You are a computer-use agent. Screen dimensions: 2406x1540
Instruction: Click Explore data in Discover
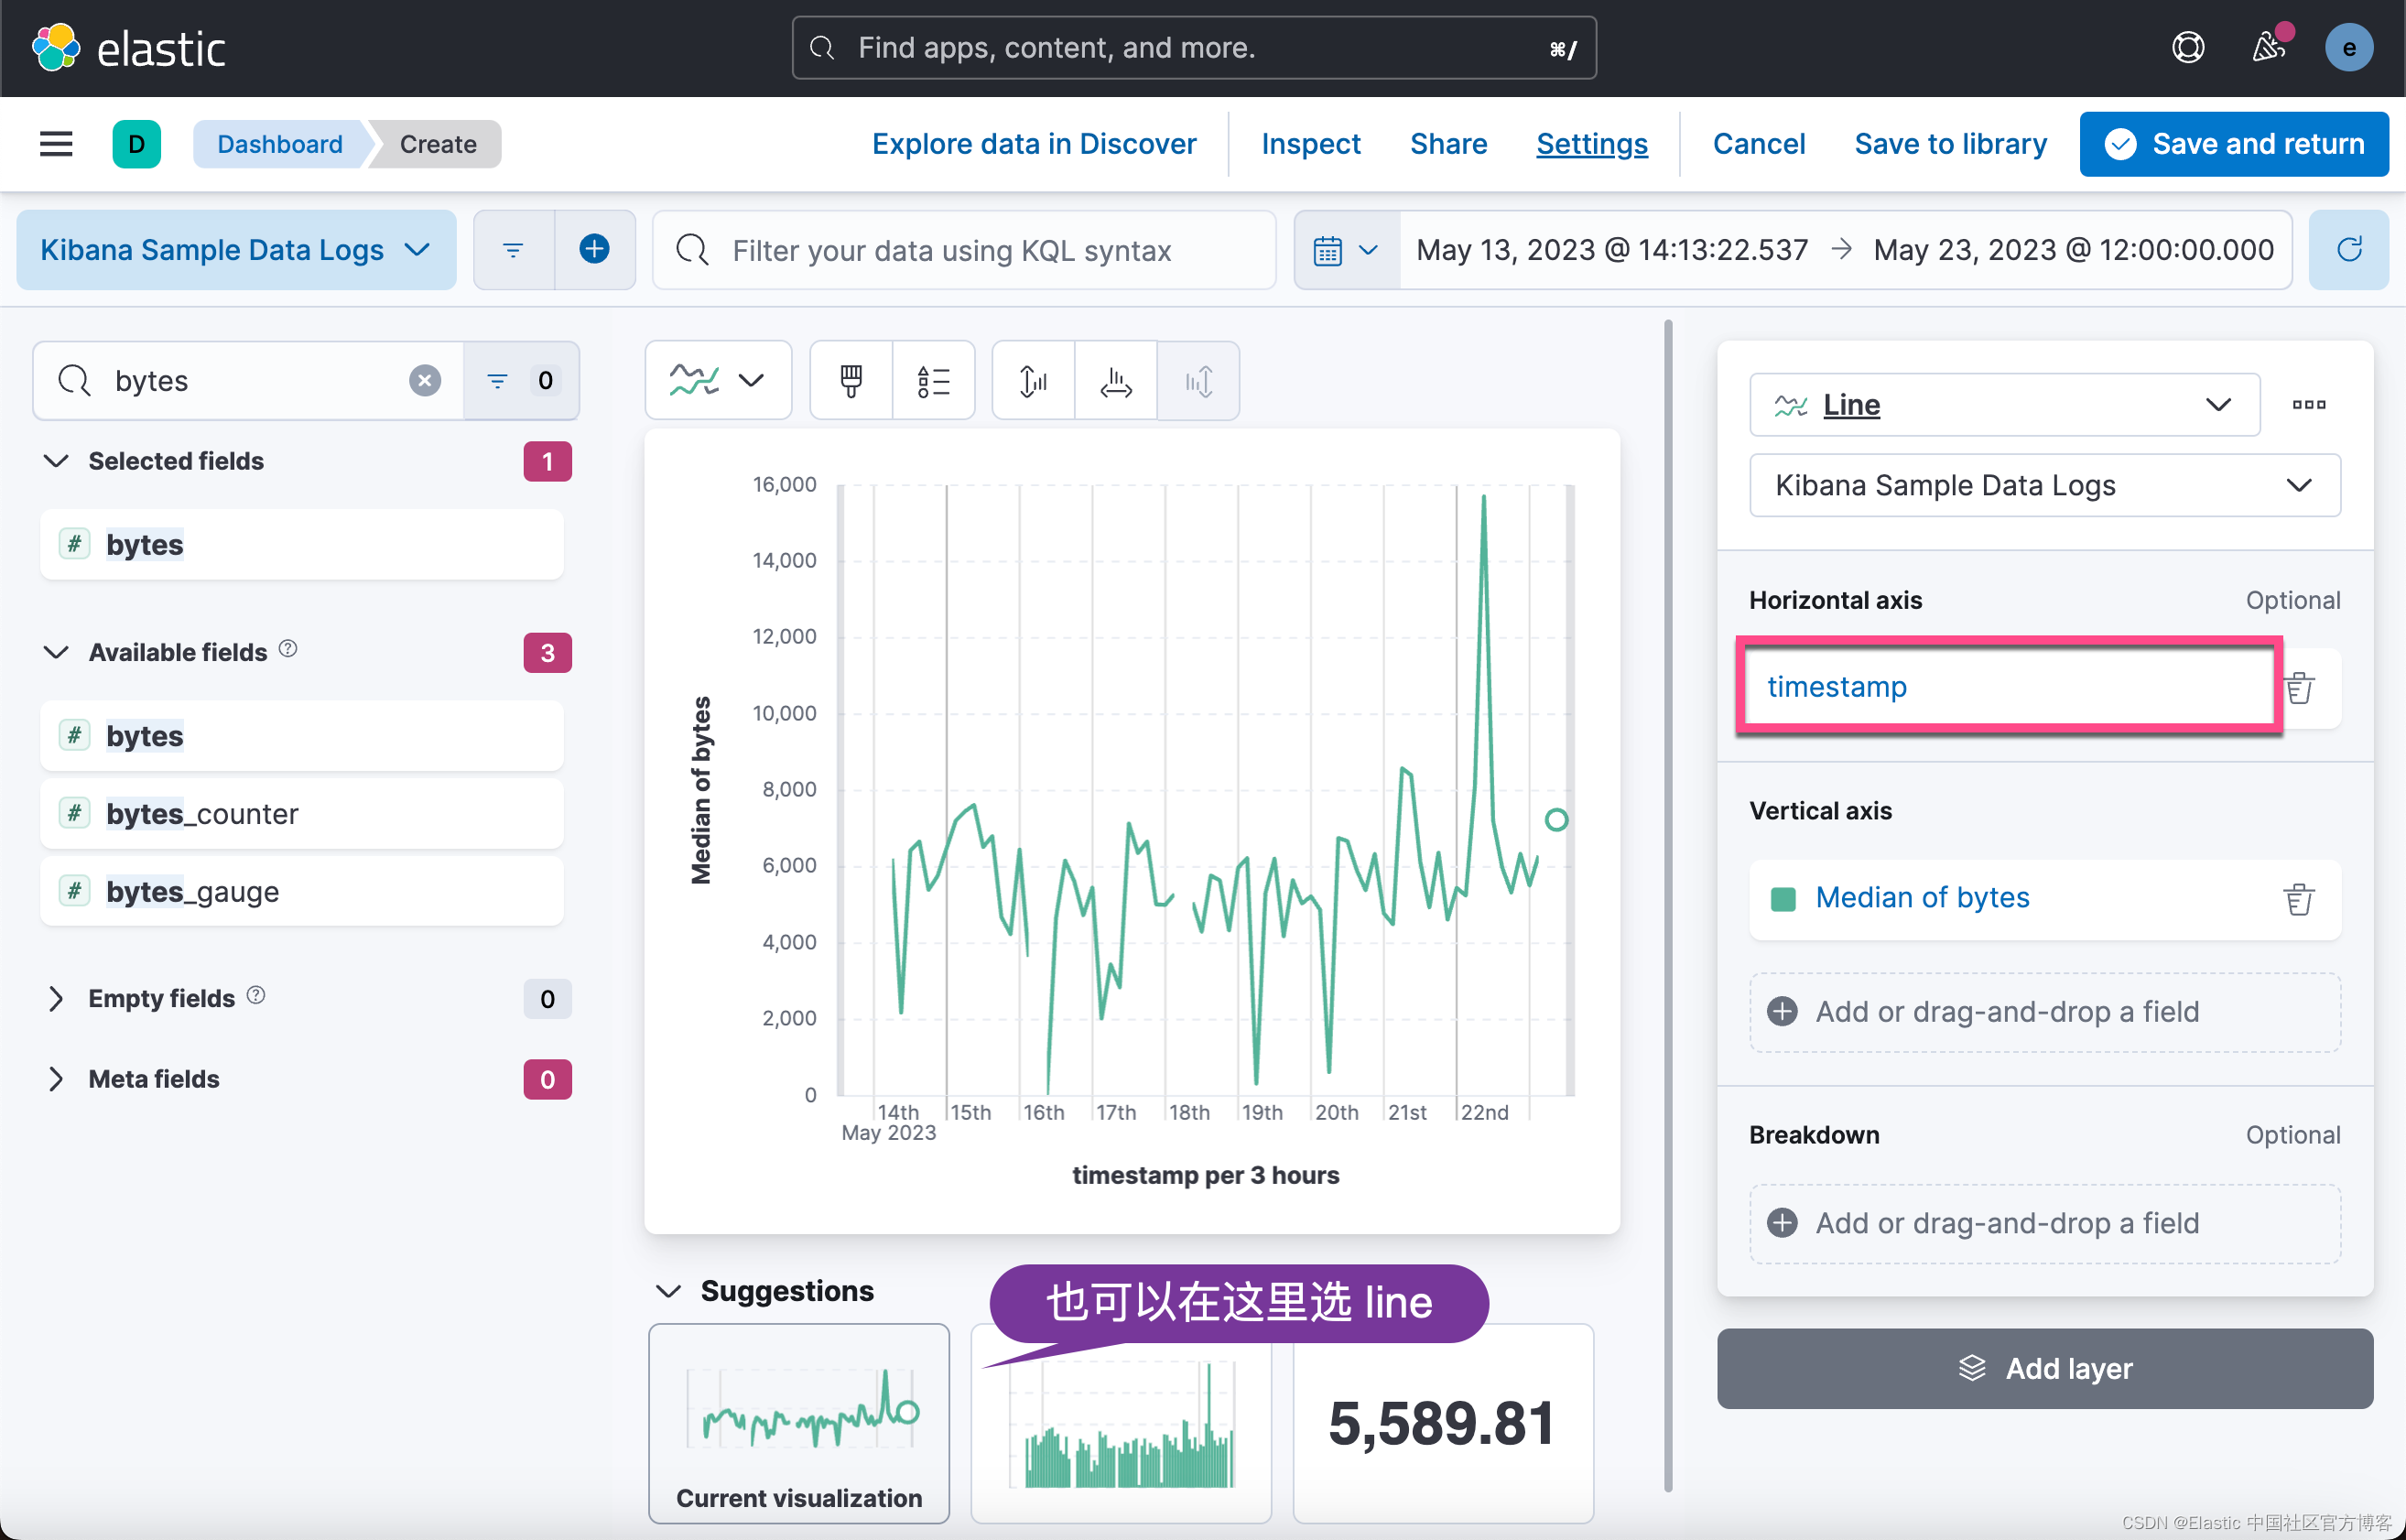1034,144
